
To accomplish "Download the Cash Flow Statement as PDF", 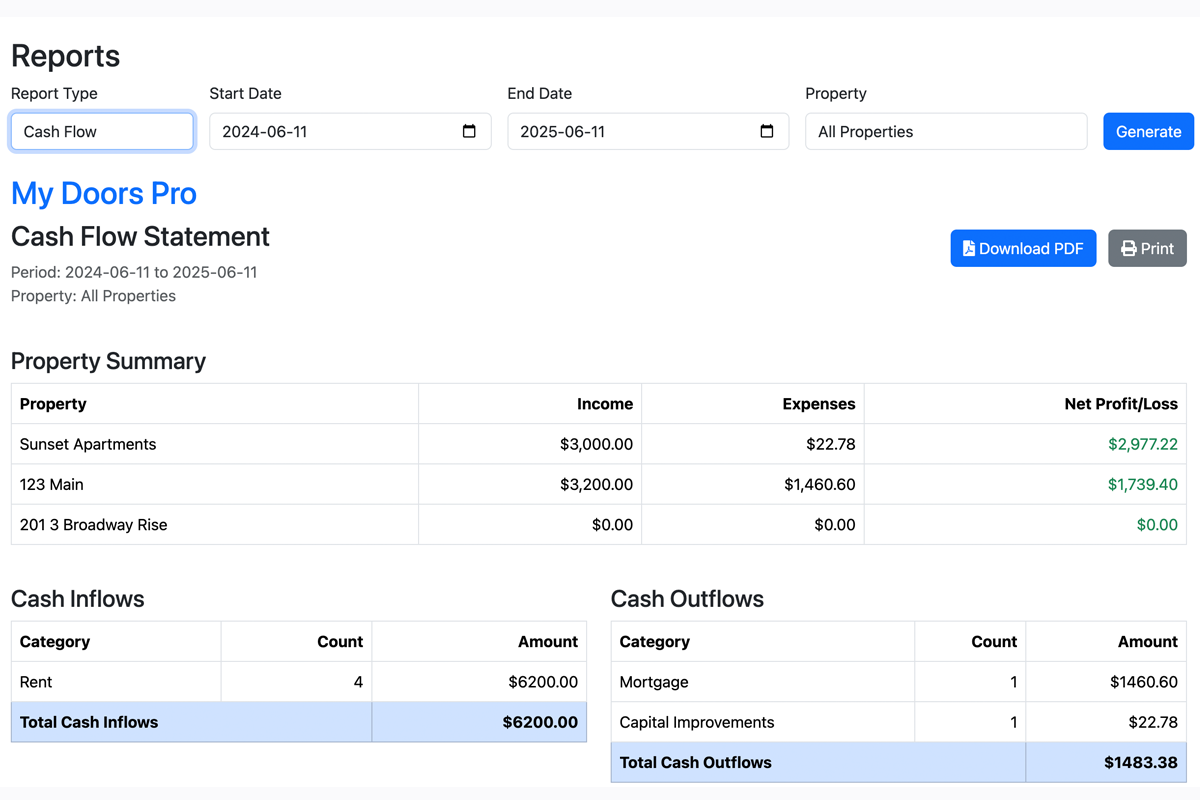I will click(1023, 248).
